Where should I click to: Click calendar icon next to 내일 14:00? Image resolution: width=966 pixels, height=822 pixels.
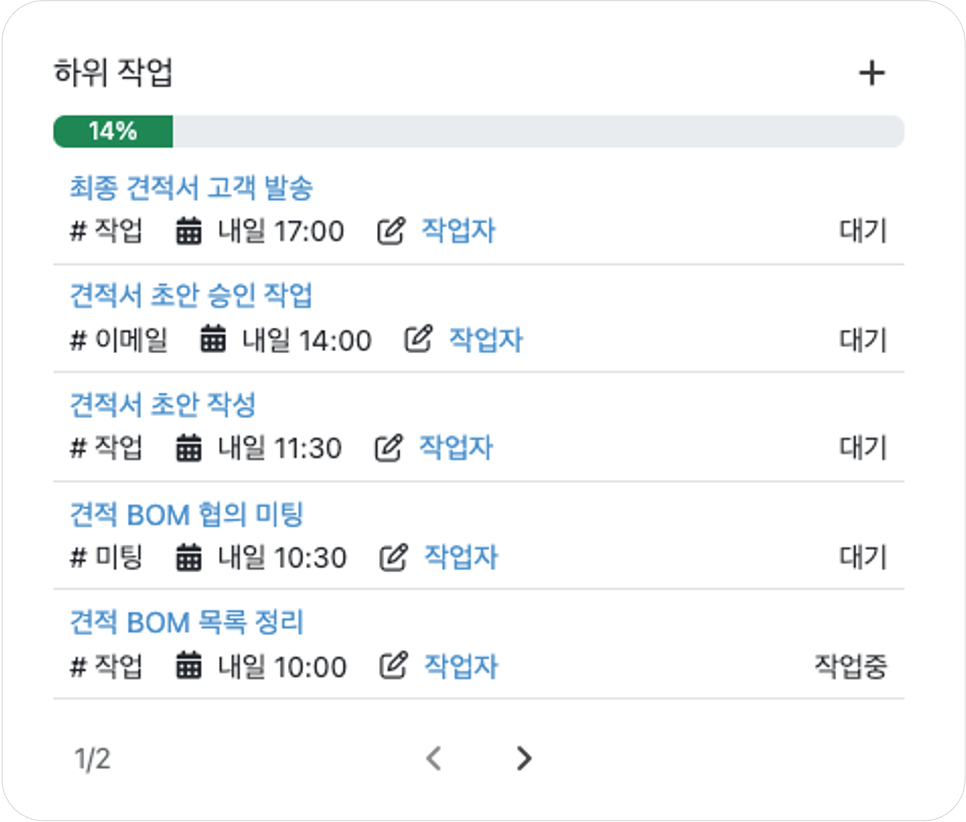pyautogui.click(x=213, y=339)
